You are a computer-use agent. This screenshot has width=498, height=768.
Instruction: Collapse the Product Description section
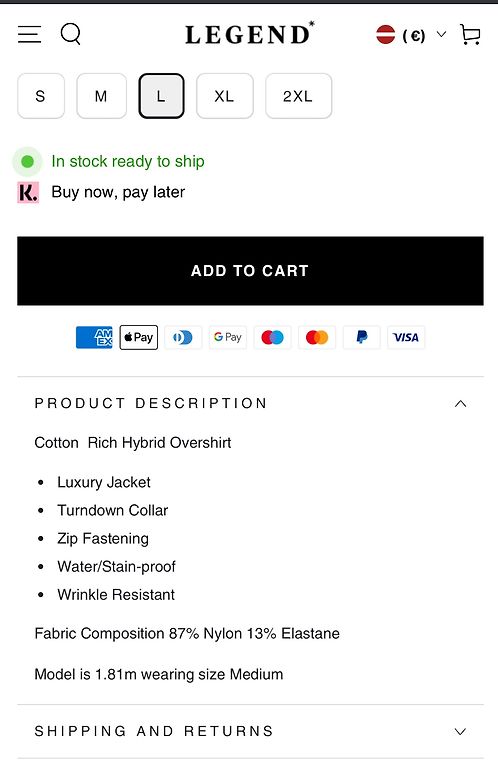(x=250, y=404)
